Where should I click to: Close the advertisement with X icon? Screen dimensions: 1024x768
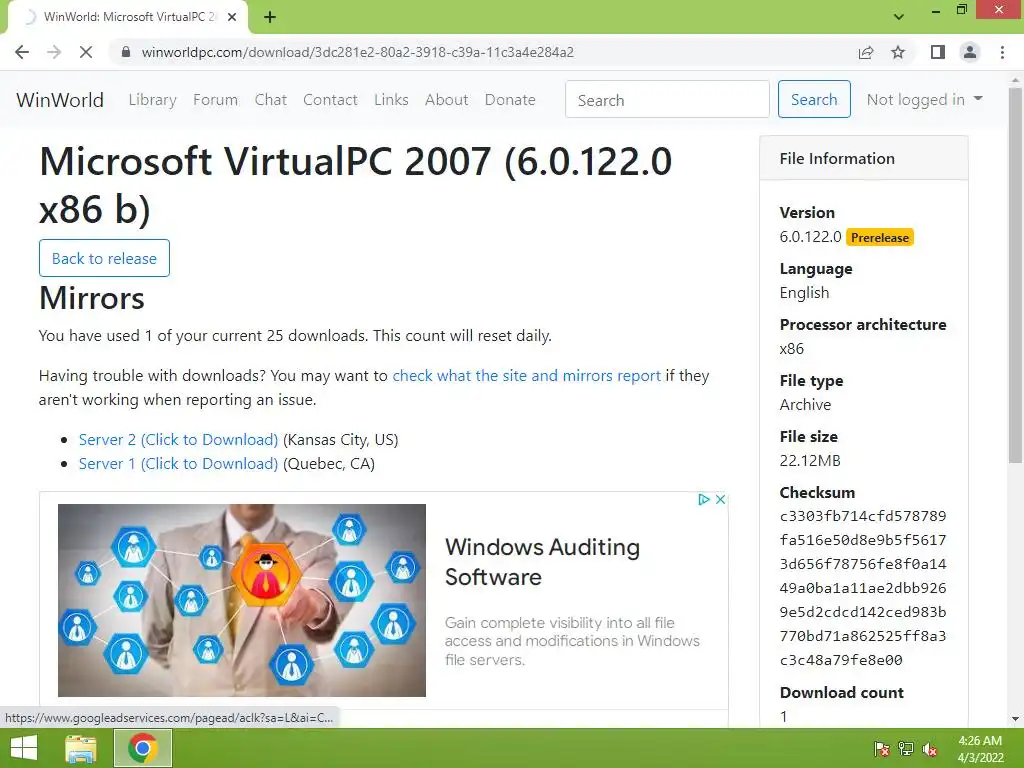point(720,500)
